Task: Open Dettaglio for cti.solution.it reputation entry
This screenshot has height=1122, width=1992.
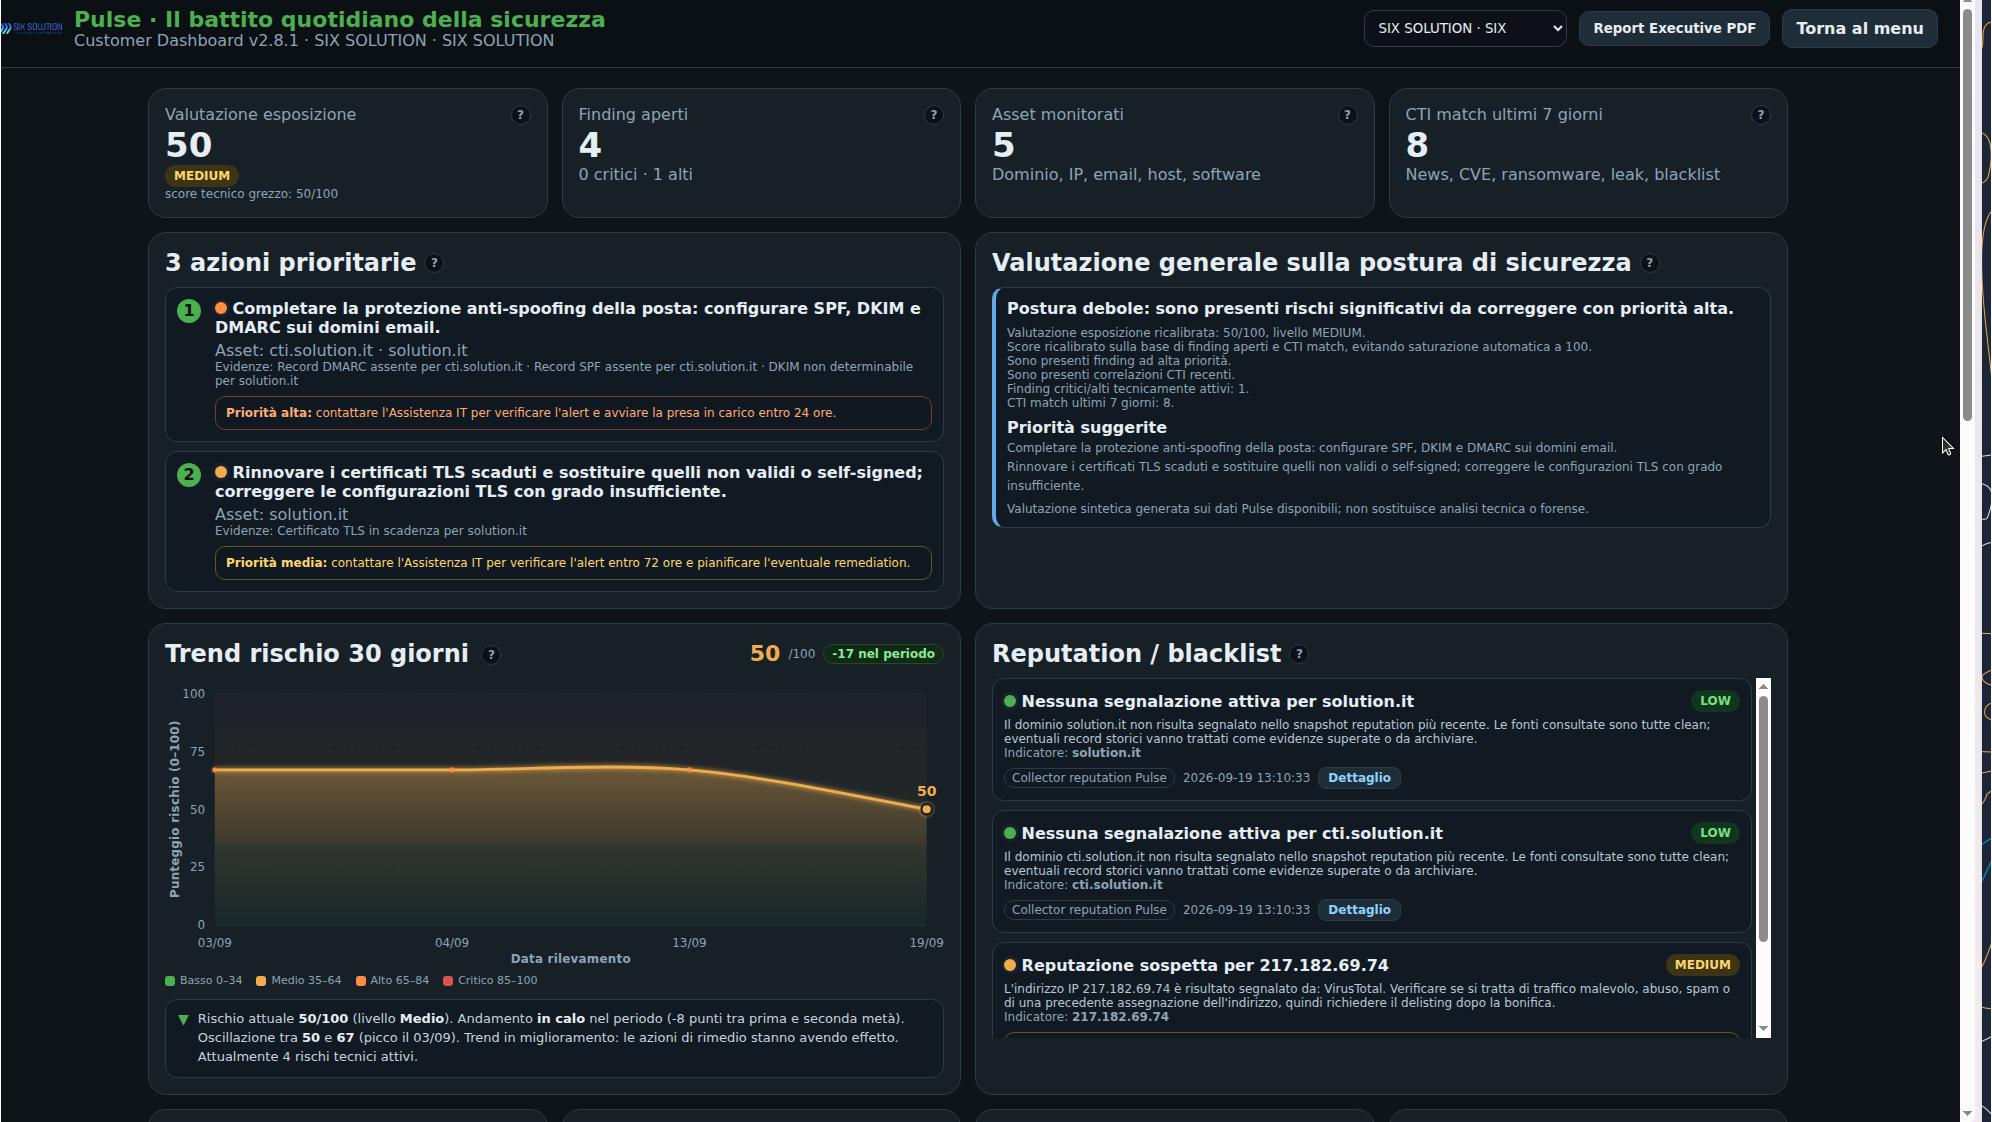Action: click(x=1359, y=910)
